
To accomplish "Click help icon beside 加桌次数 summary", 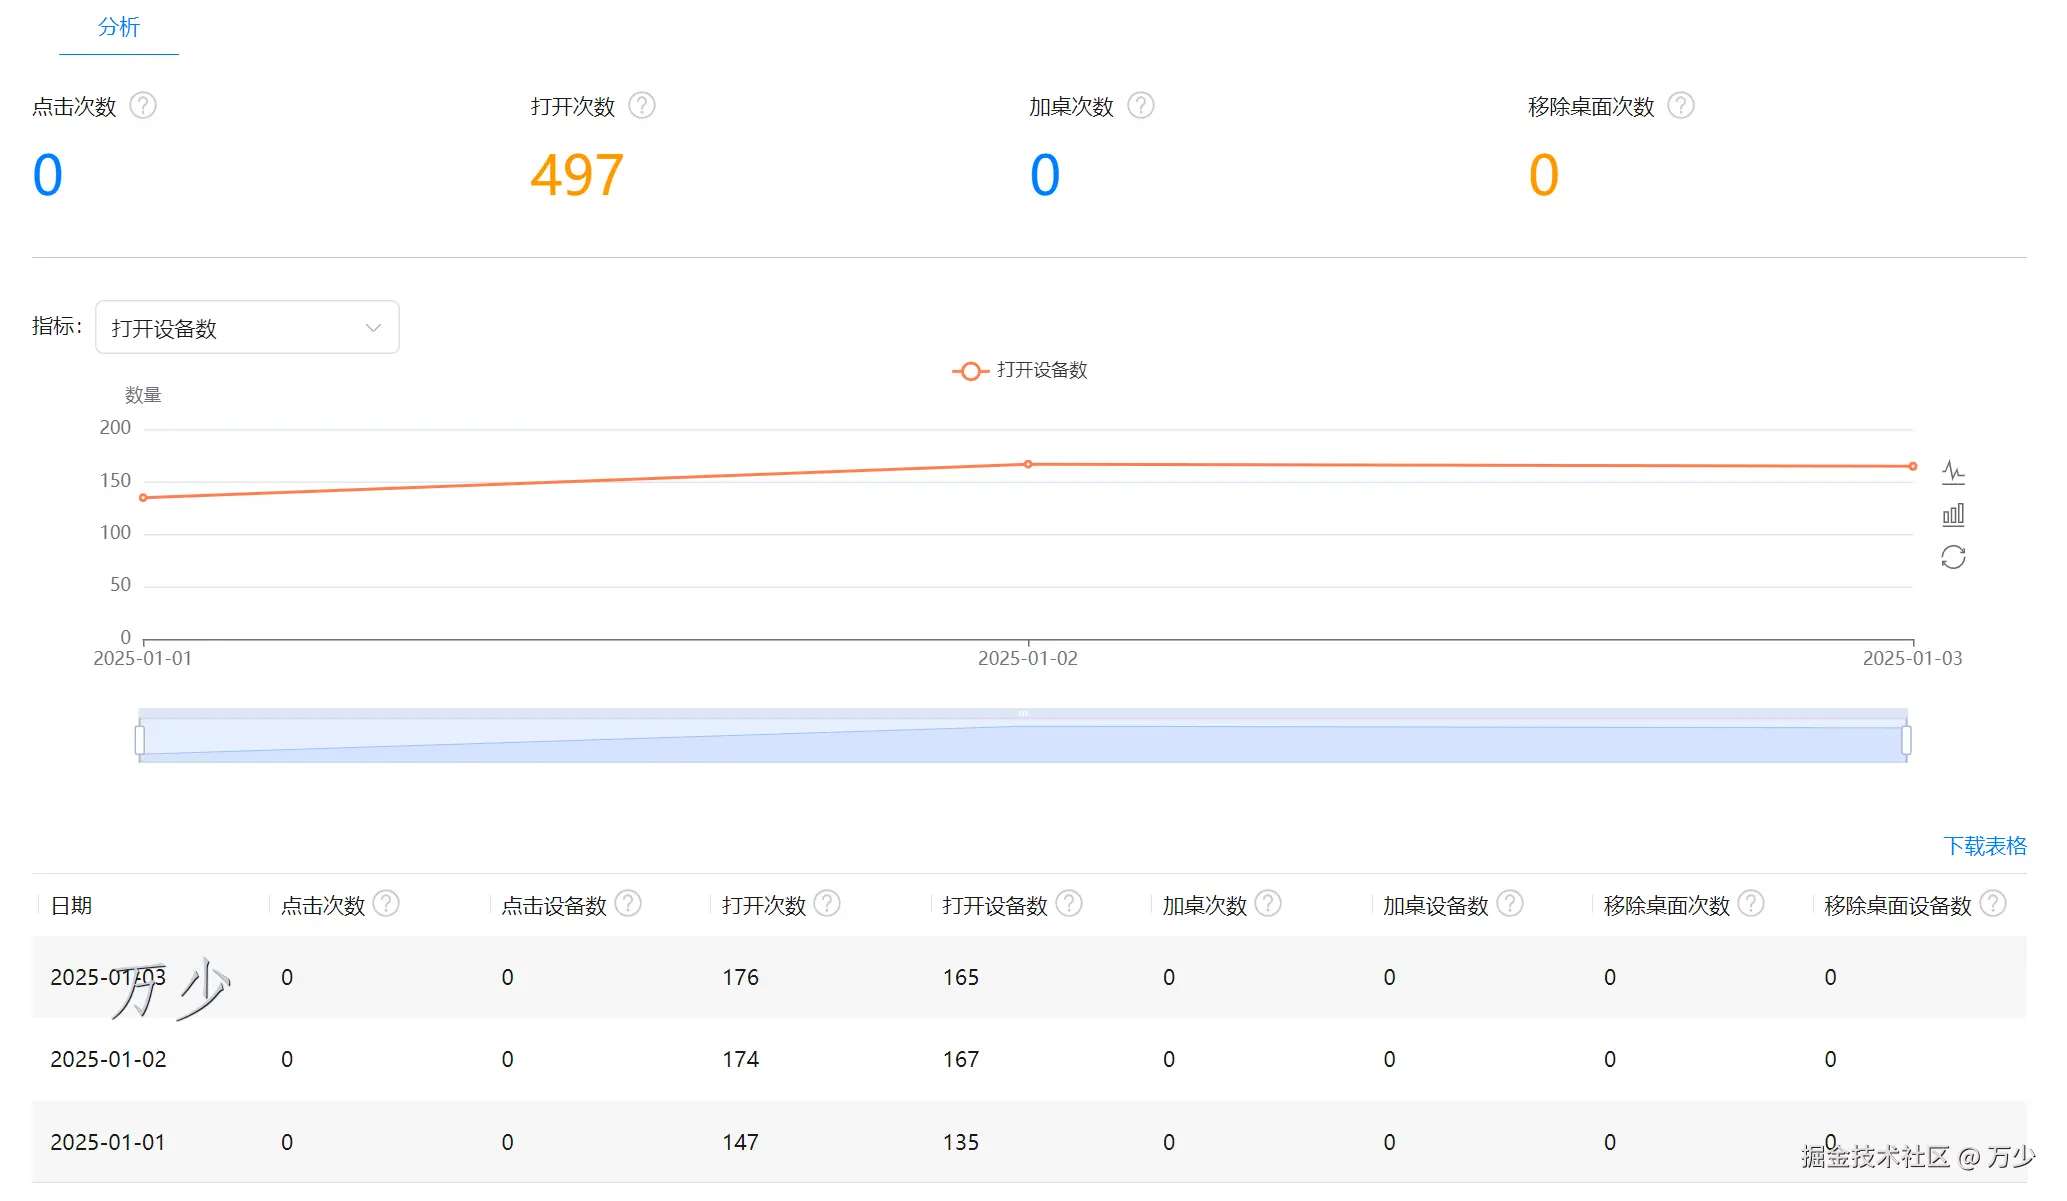I will 1140,106.
